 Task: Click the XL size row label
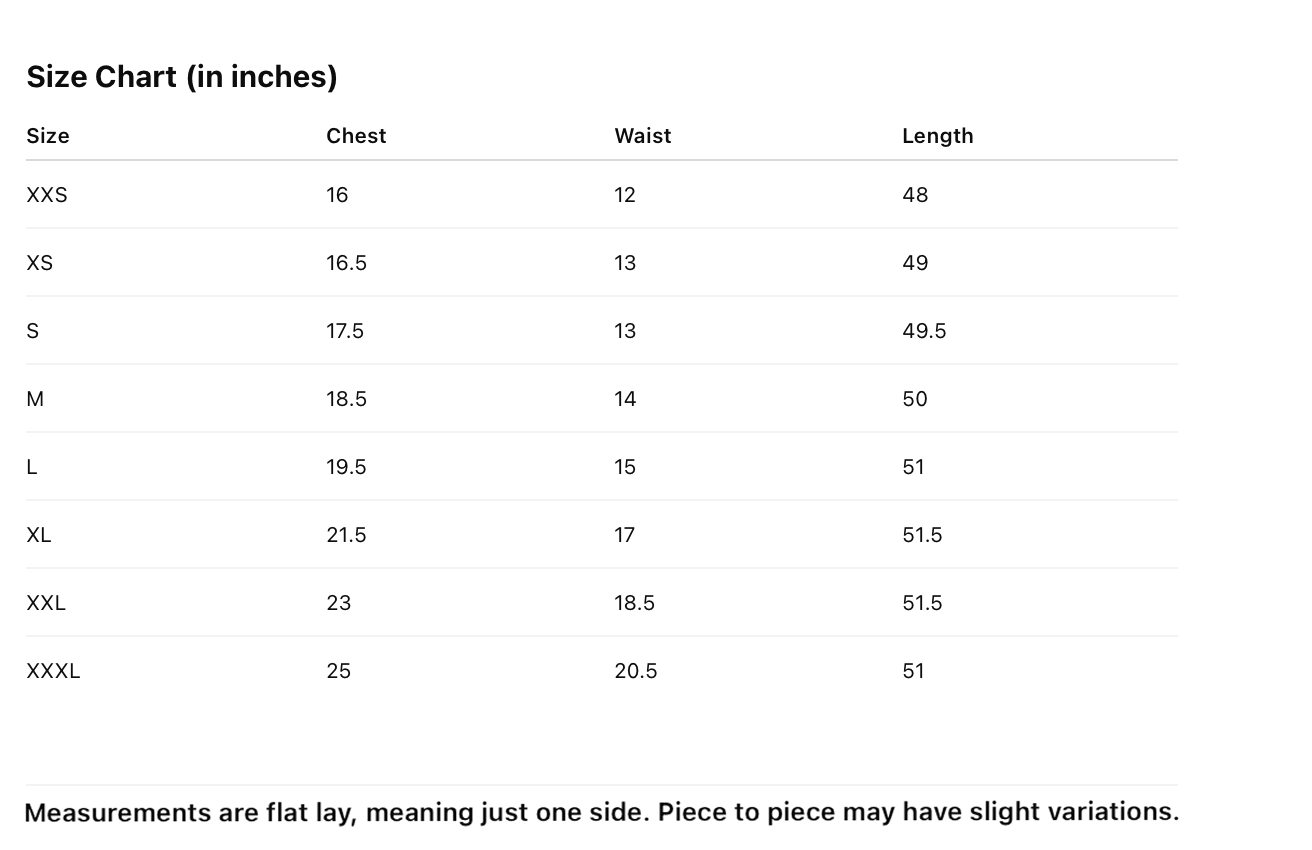coord(39,535)
